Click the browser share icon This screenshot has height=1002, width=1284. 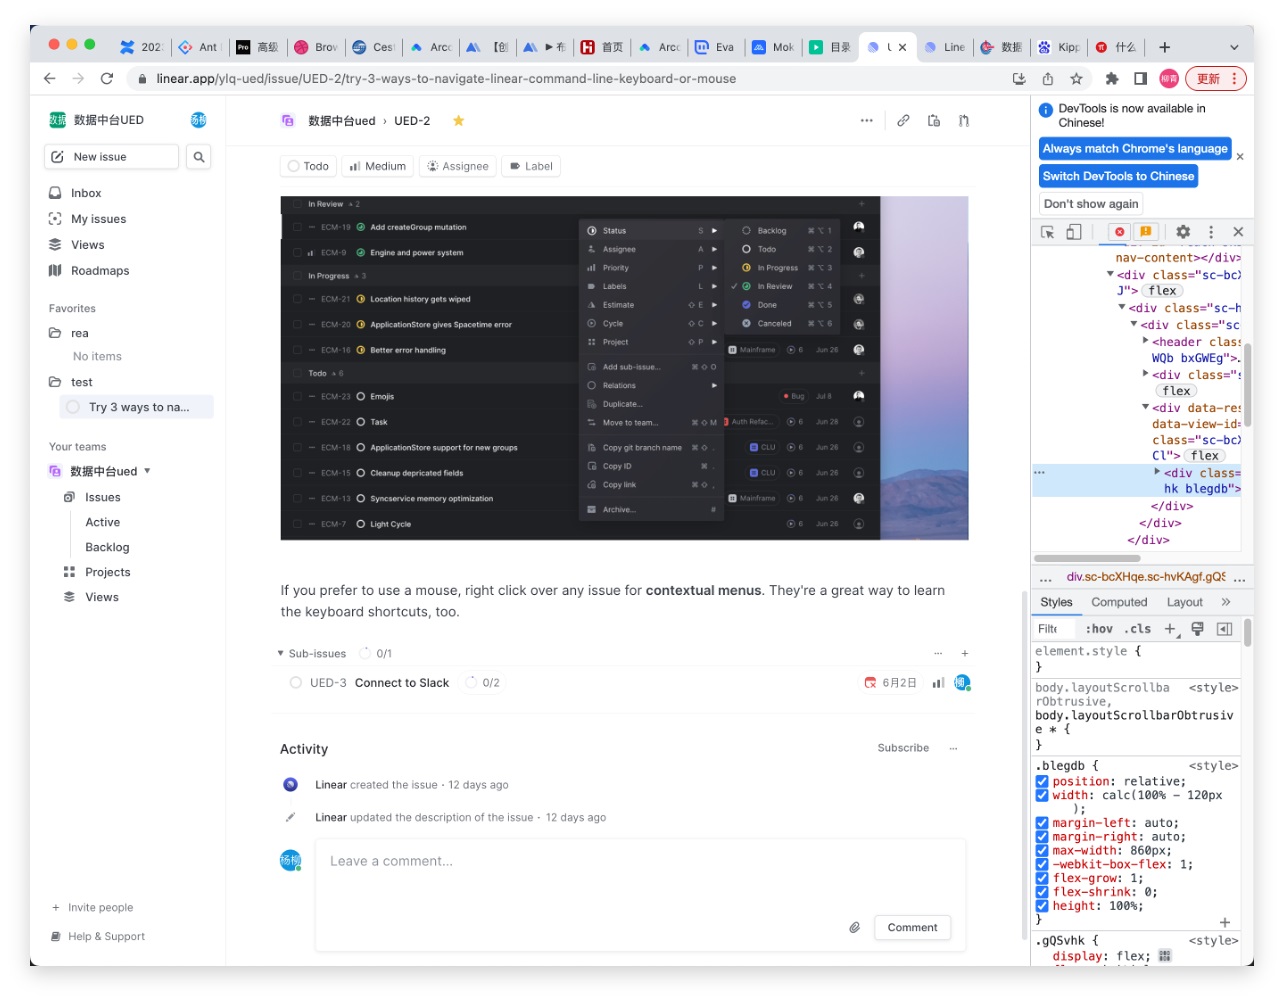tap(1047, 78)
